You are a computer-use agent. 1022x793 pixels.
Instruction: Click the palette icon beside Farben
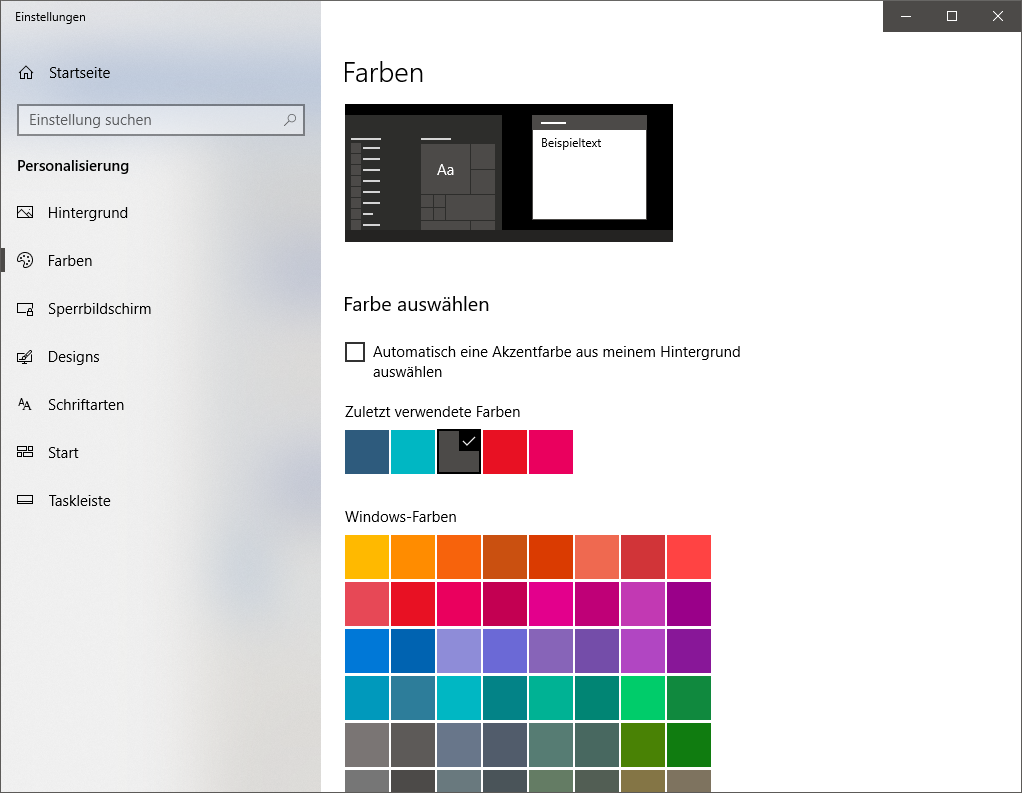point(25,261)
